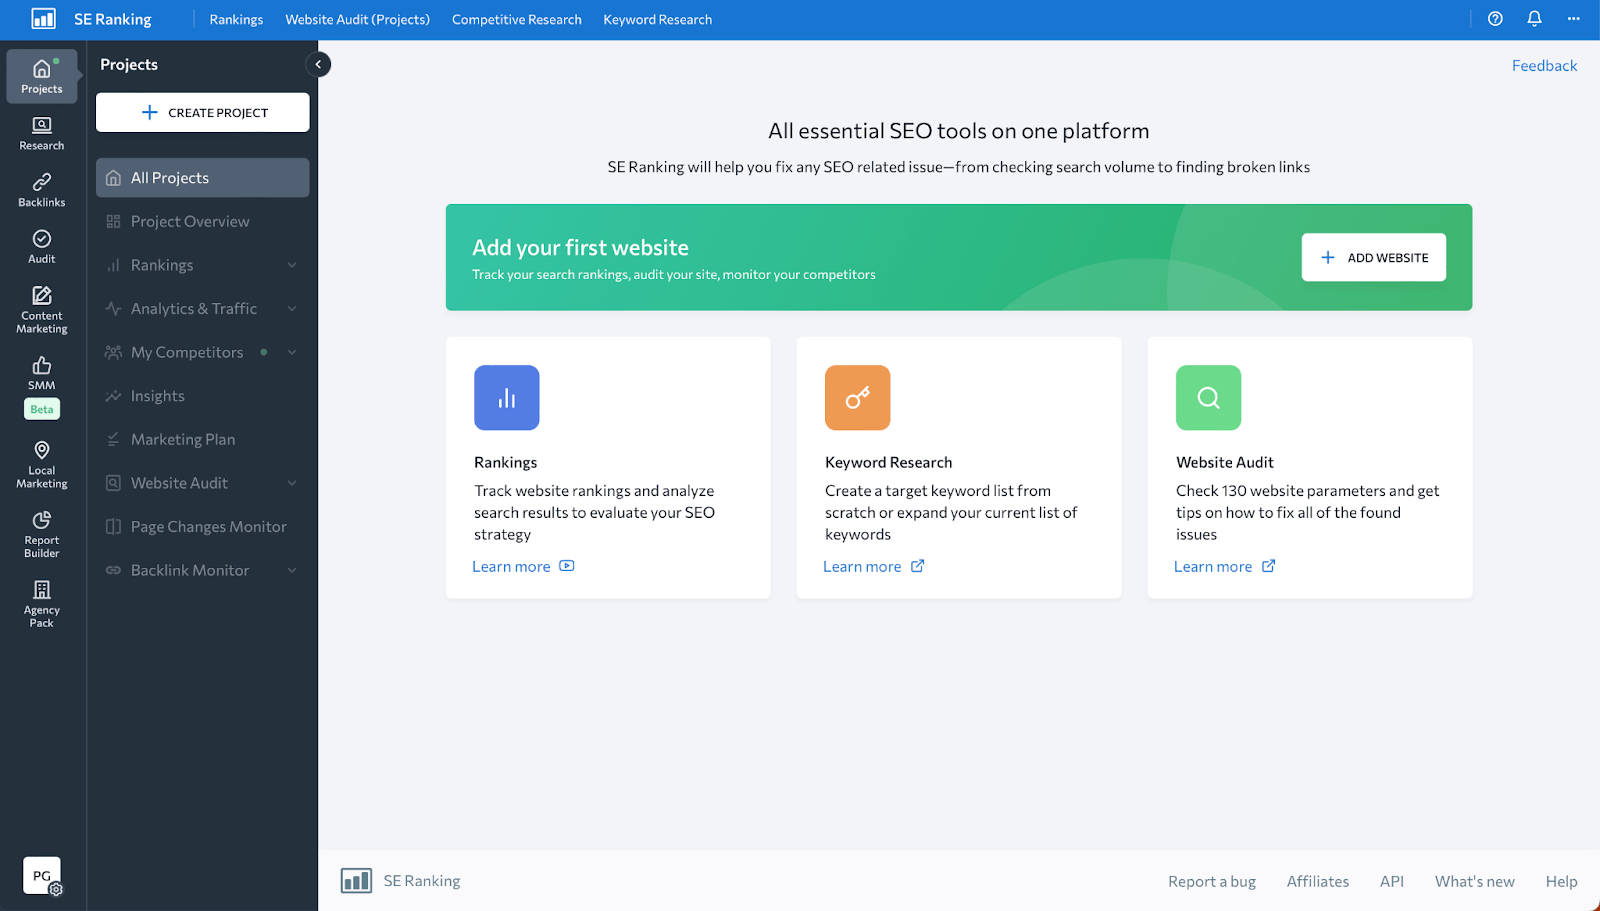Viewport: 1600px width, 911px height.
Task: Collapse the Projects side panel
Action: (318, 64)
